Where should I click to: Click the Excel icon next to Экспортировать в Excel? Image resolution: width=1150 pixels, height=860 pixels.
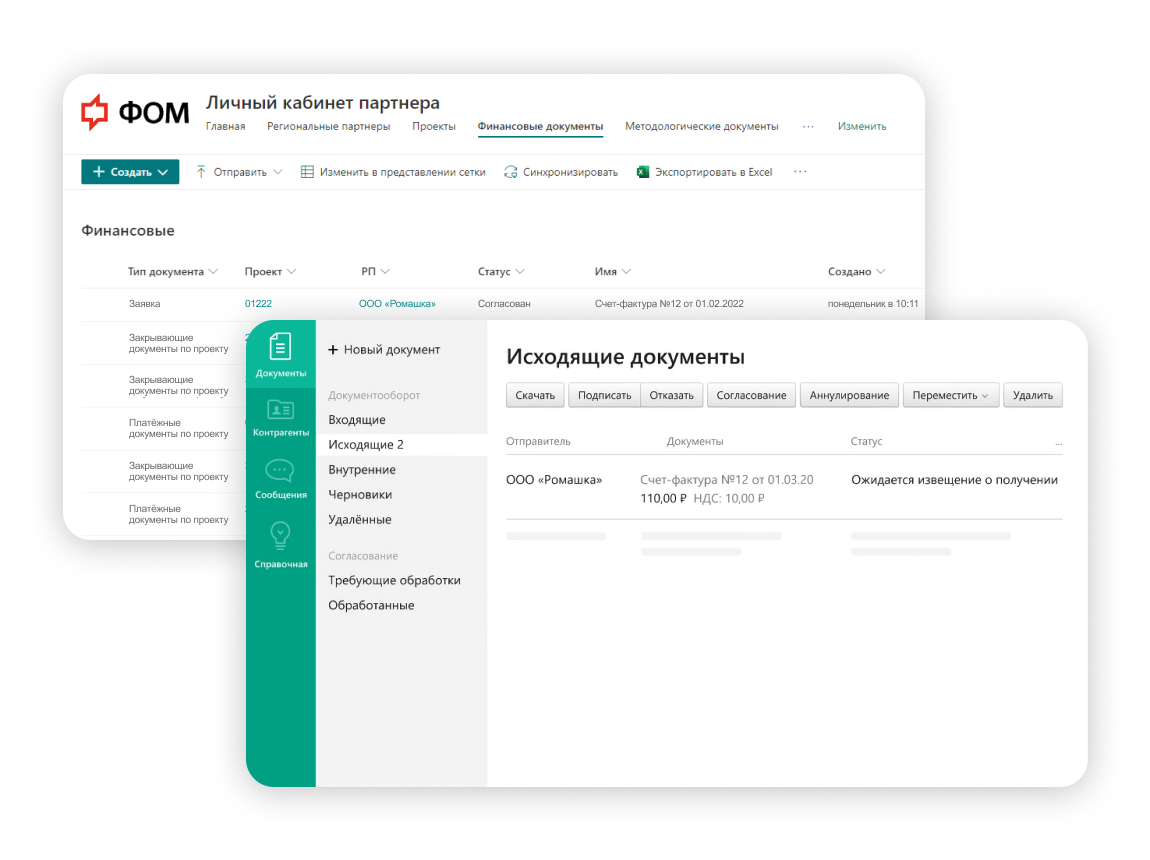641,171
